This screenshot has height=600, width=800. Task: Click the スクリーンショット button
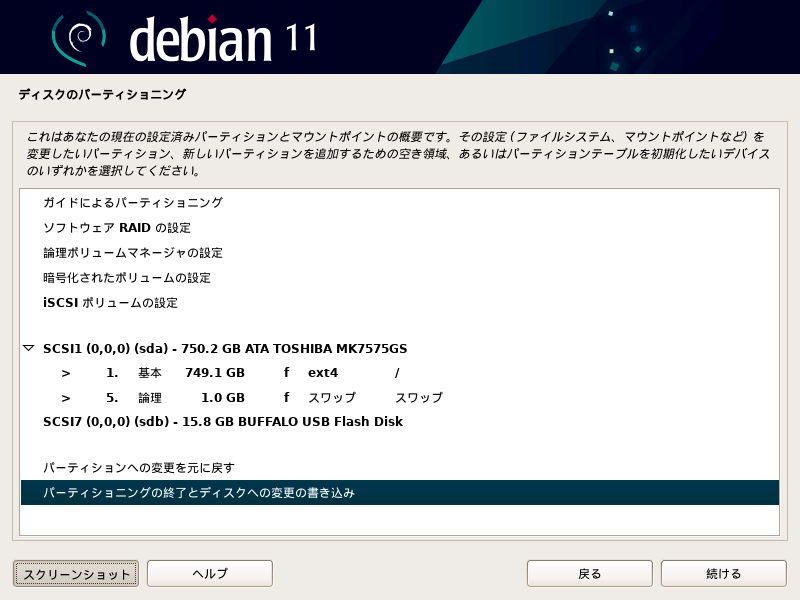[76, 573]
